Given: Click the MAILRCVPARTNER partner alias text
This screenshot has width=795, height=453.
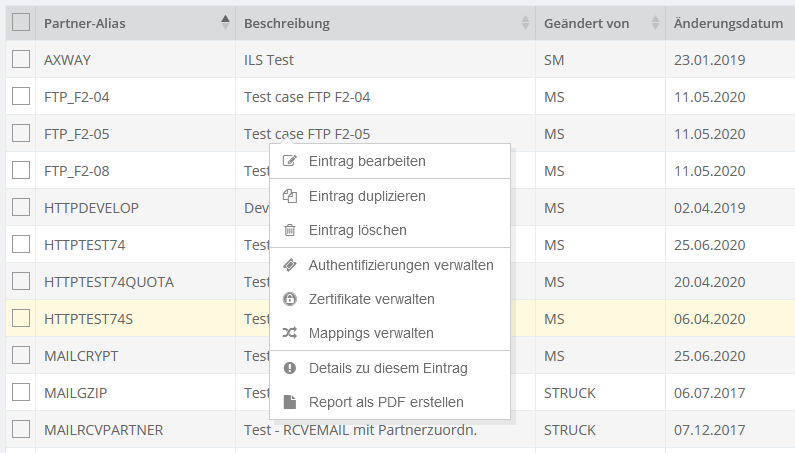Looking at the screenshot, I should click(104, 430).
